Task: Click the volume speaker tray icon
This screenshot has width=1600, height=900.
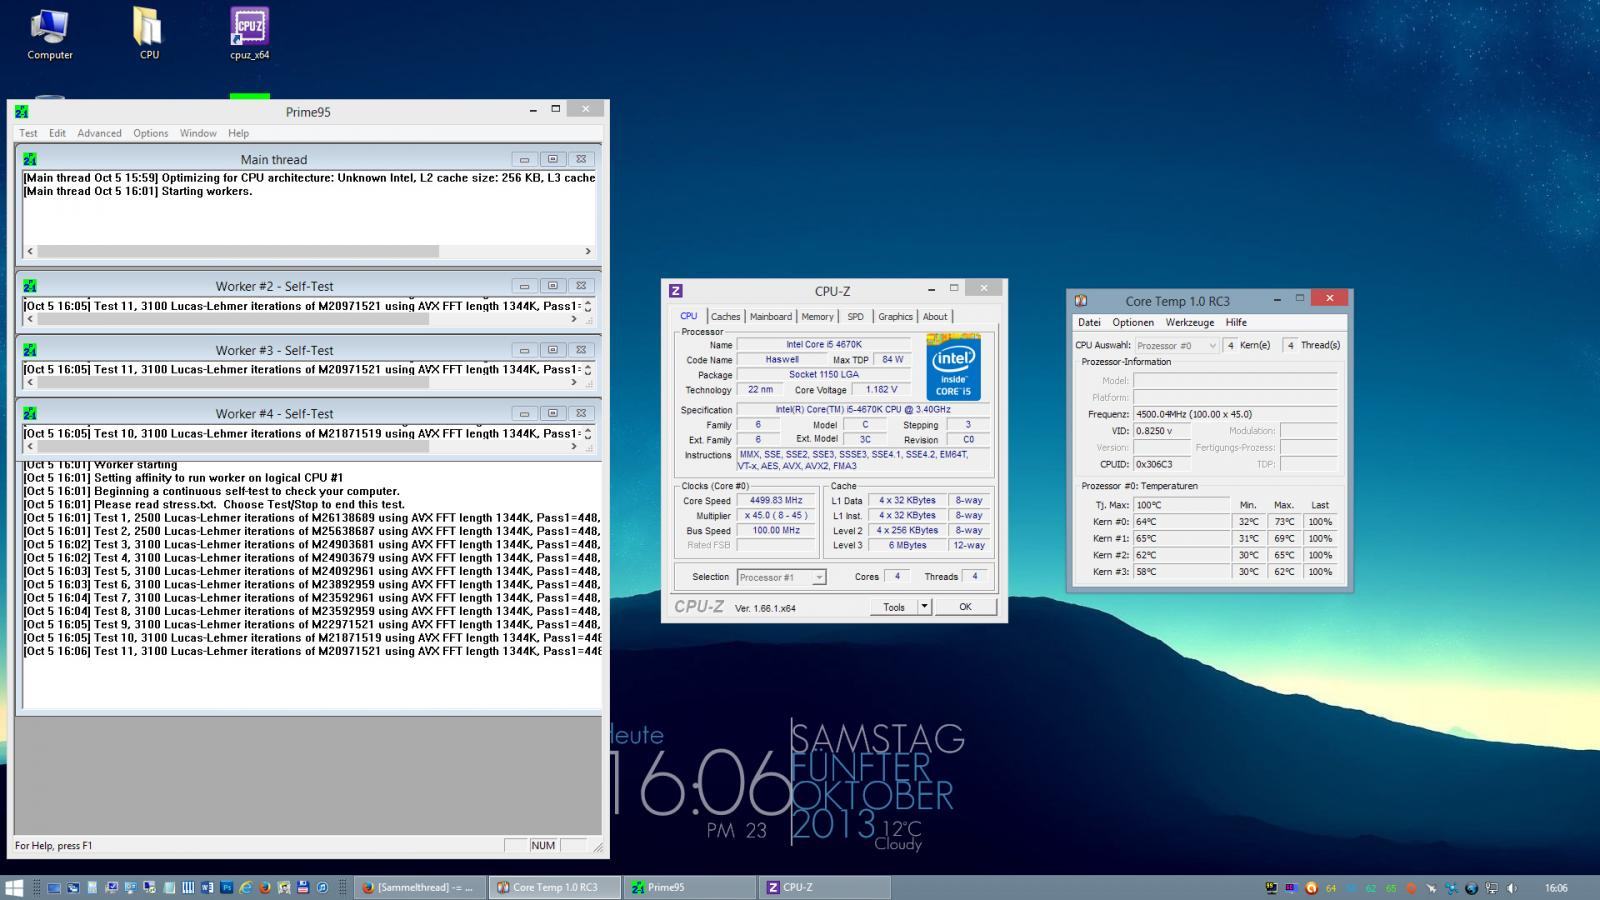Action: (x=1510, y=887)
